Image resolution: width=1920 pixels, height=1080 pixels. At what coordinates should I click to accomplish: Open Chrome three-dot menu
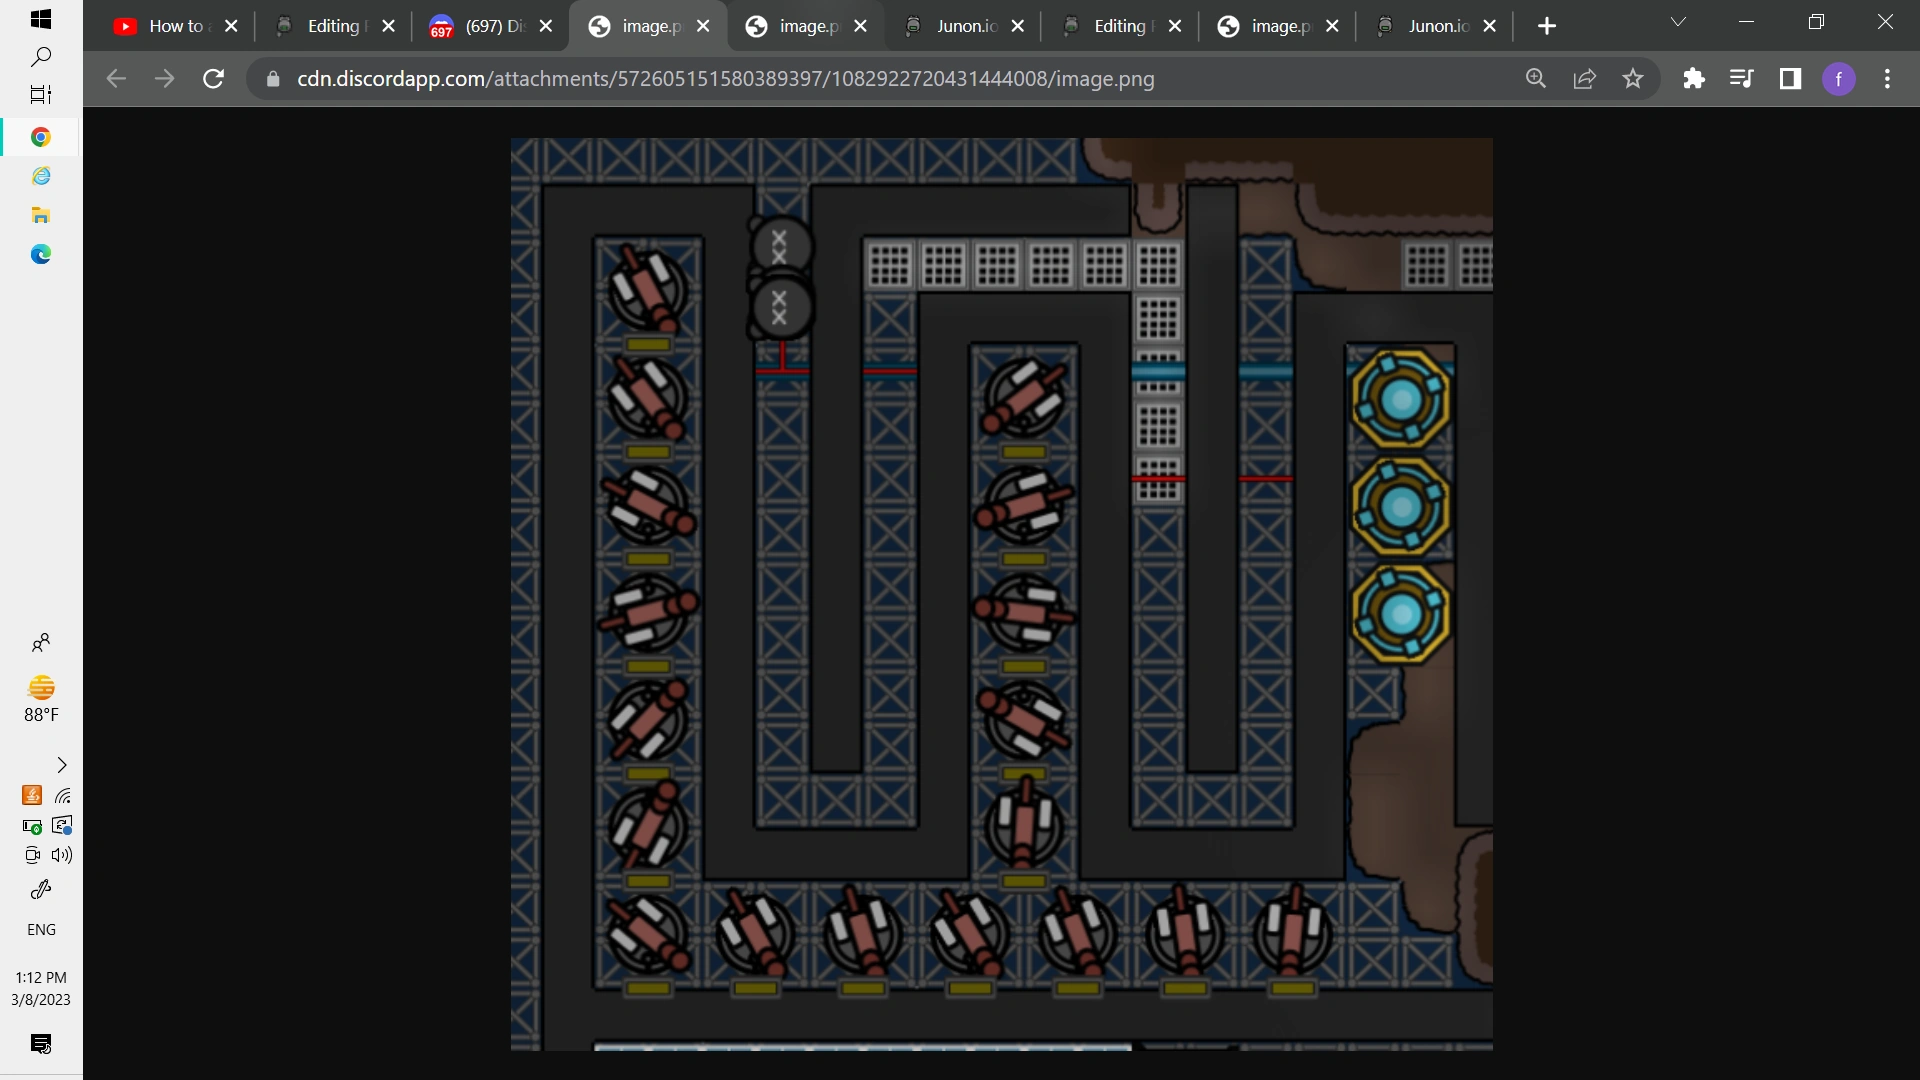point(1888,79)
